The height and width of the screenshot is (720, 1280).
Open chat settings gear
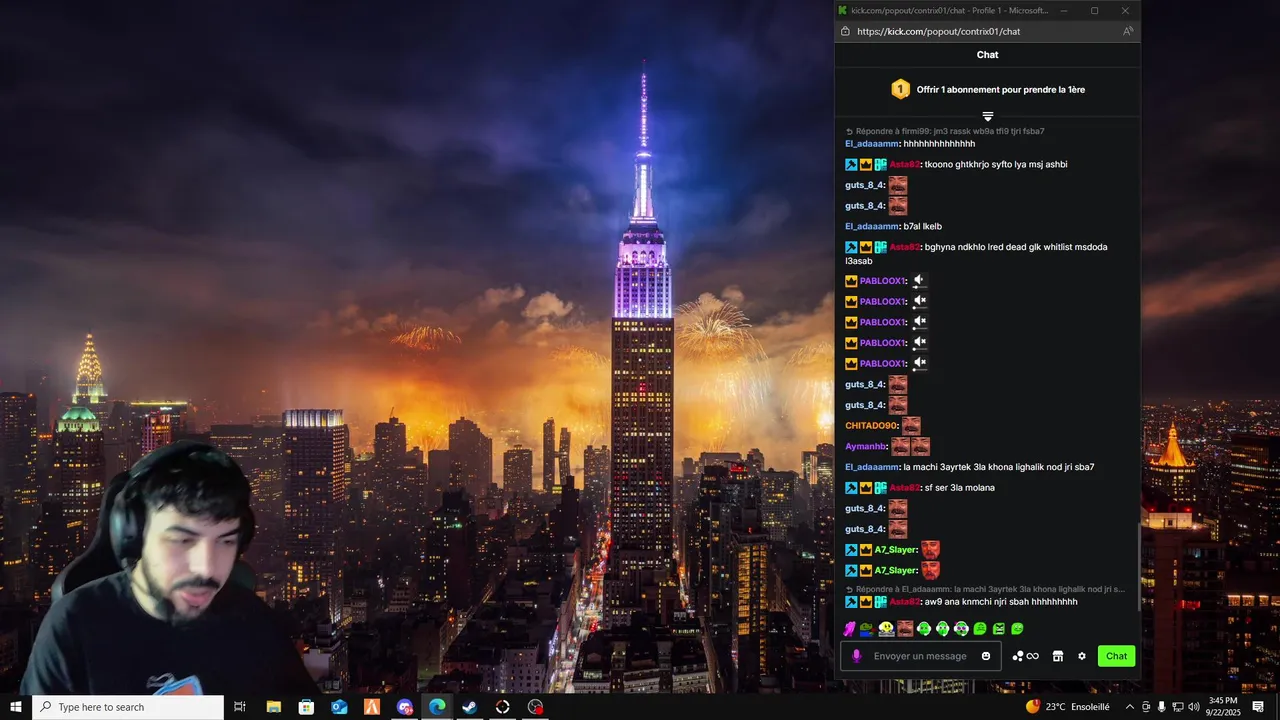click(1082, 656)
